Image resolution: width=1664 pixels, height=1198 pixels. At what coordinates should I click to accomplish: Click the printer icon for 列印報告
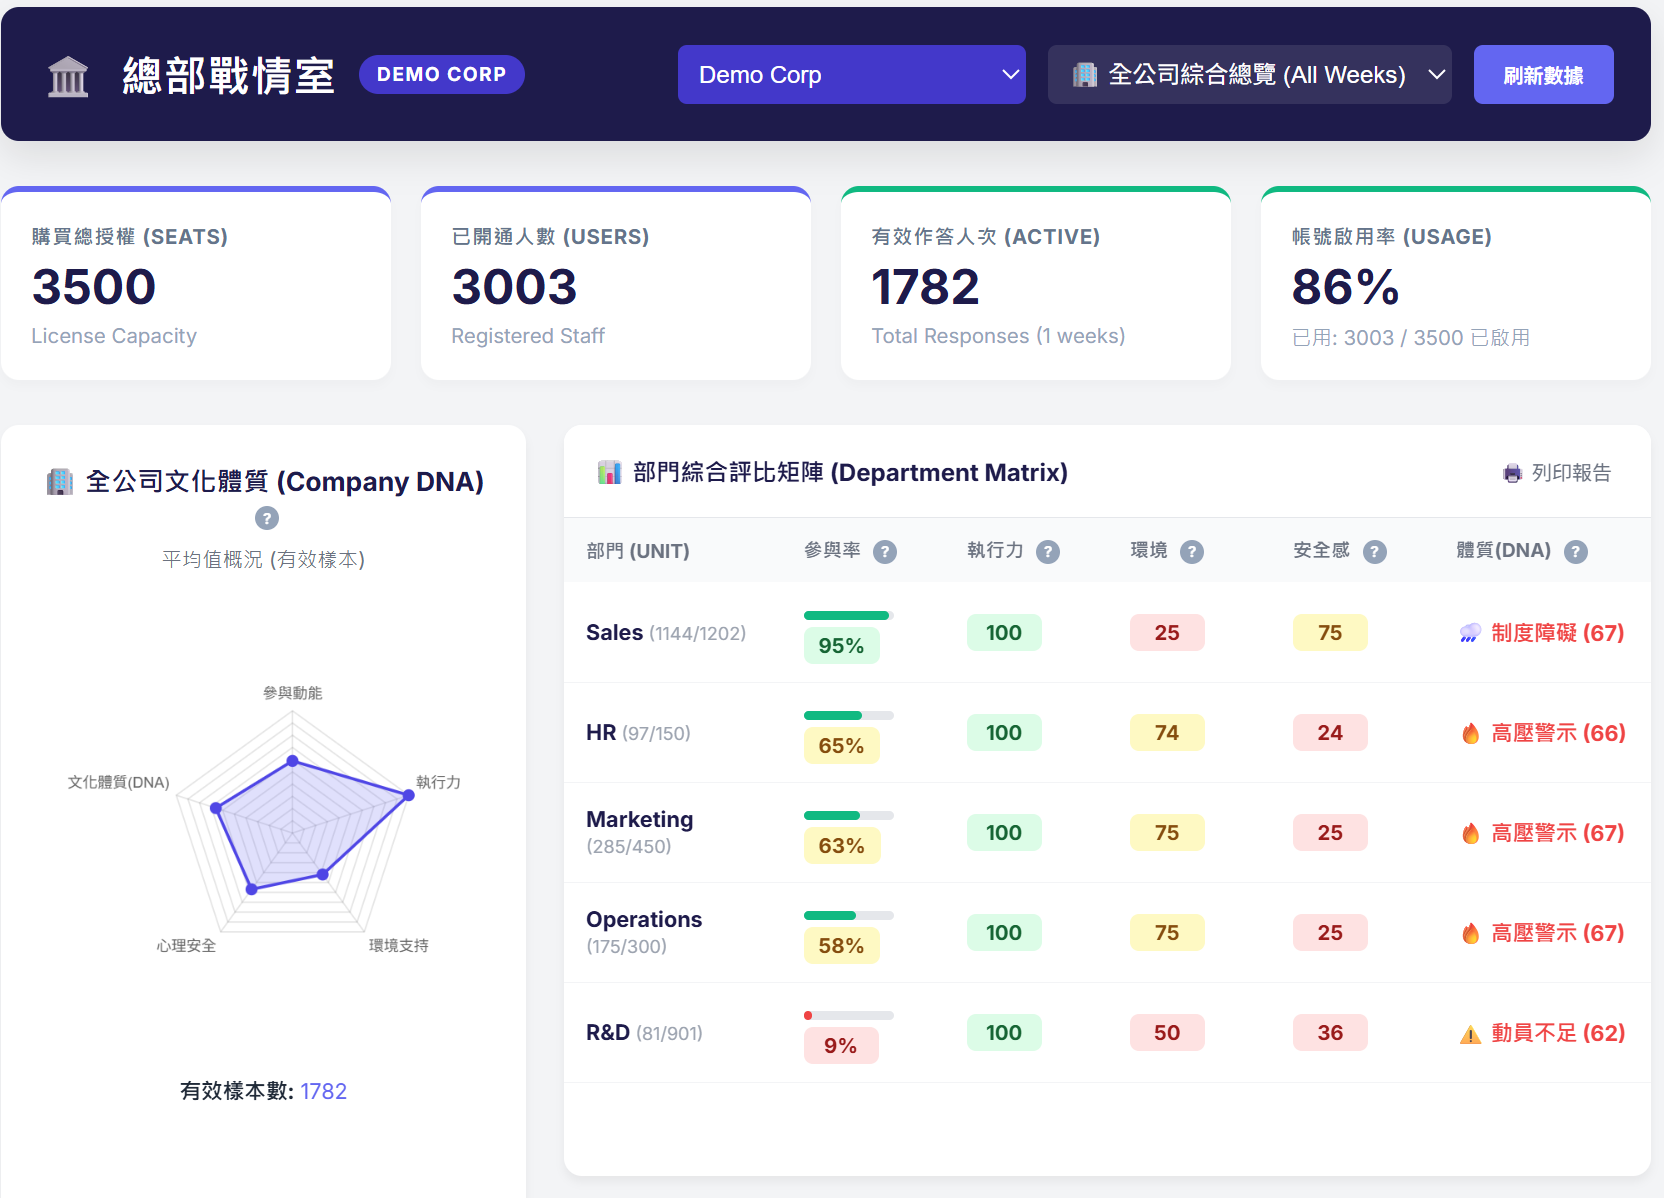coord(1512,473)
